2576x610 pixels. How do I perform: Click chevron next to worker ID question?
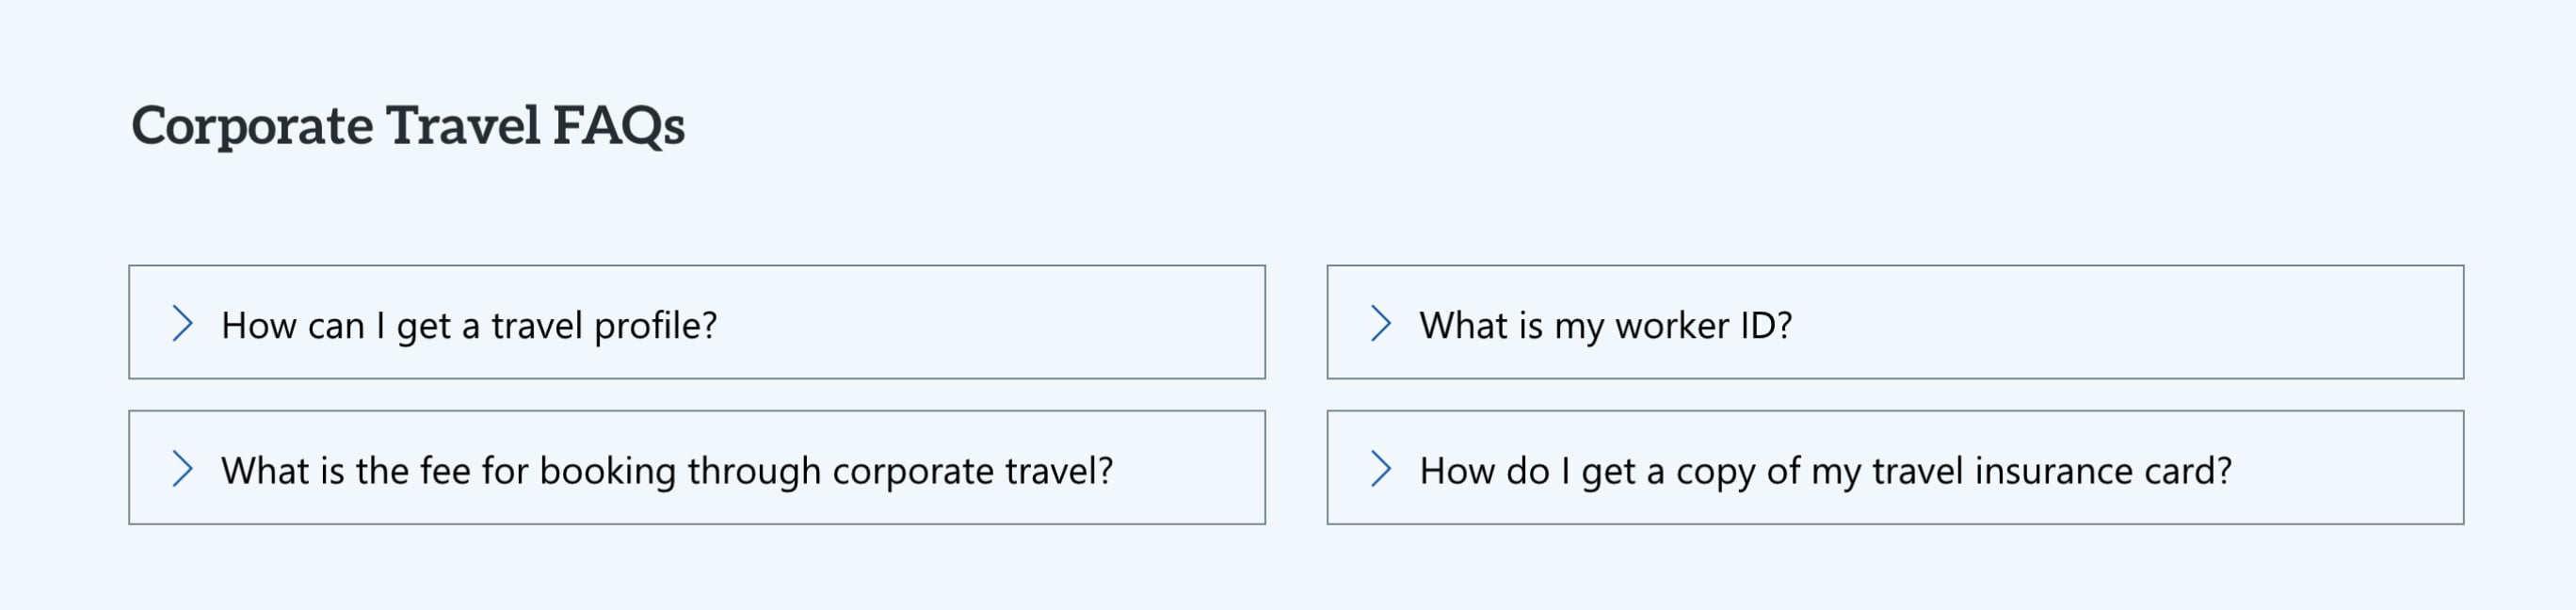tap(1380, 323)
